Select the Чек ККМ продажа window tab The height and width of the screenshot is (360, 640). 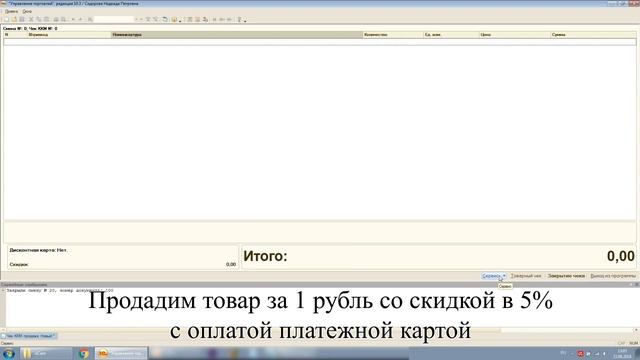29,336
